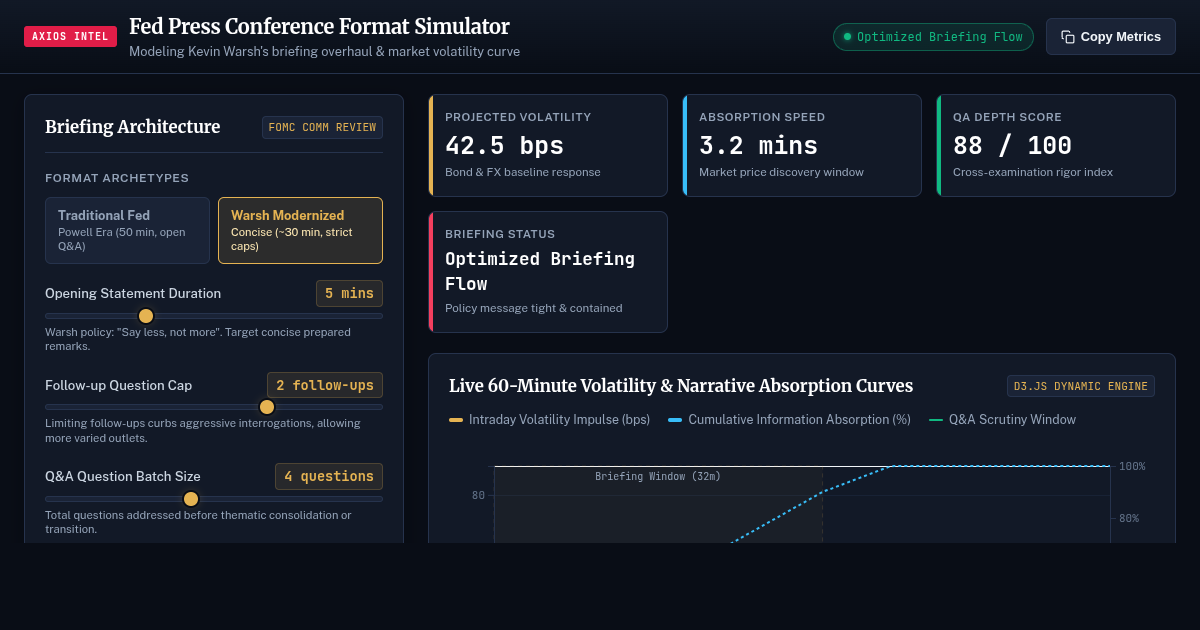Click the Live 60-Minute Volatility chart title
The height and width of the screenshot is (630, 1200).
[681, 386]
